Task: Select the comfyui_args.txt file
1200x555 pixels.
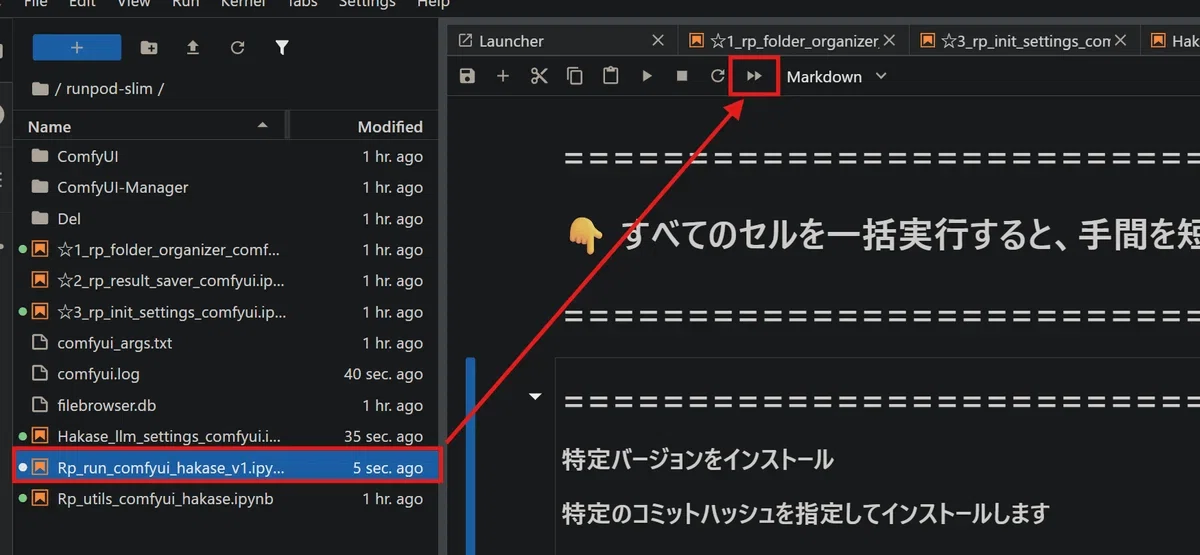Action: (225, 343)
